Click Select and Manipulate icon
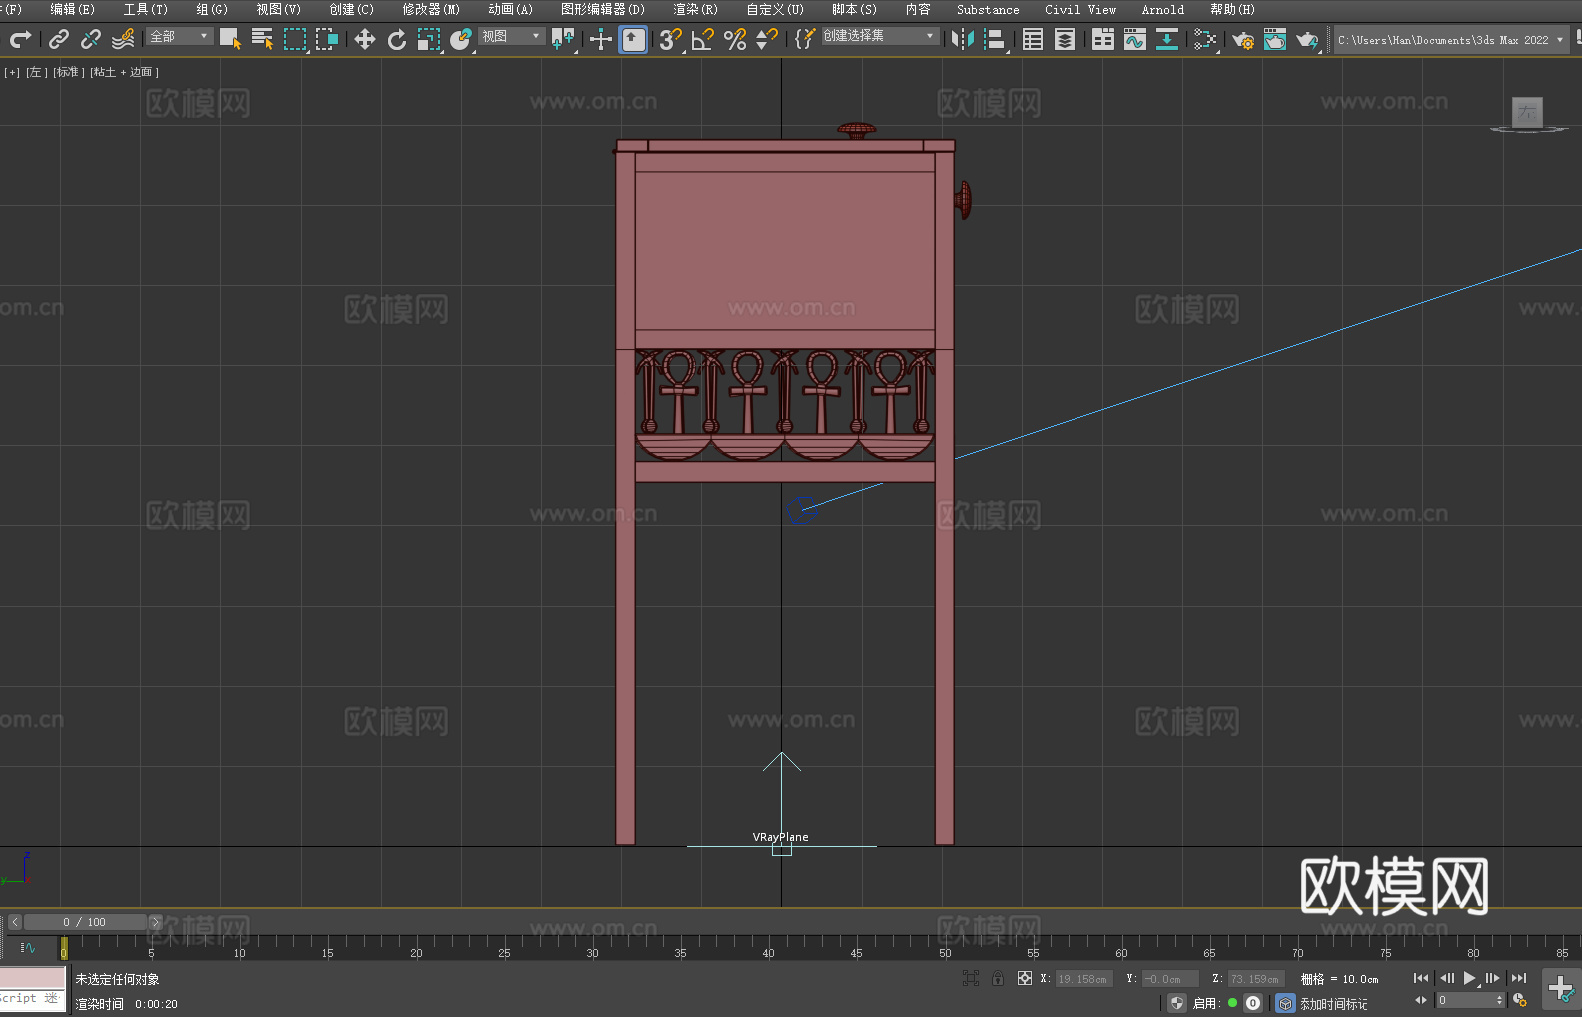 coord(600,39)
